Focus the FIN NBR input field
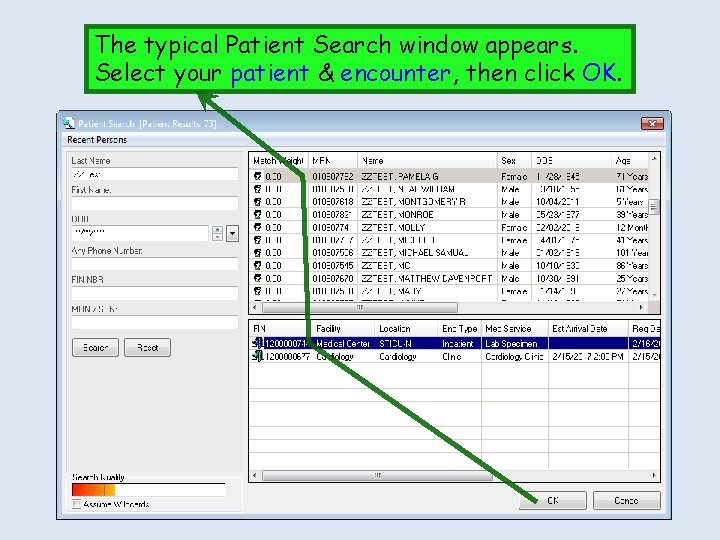 click(x=155, y=293)
